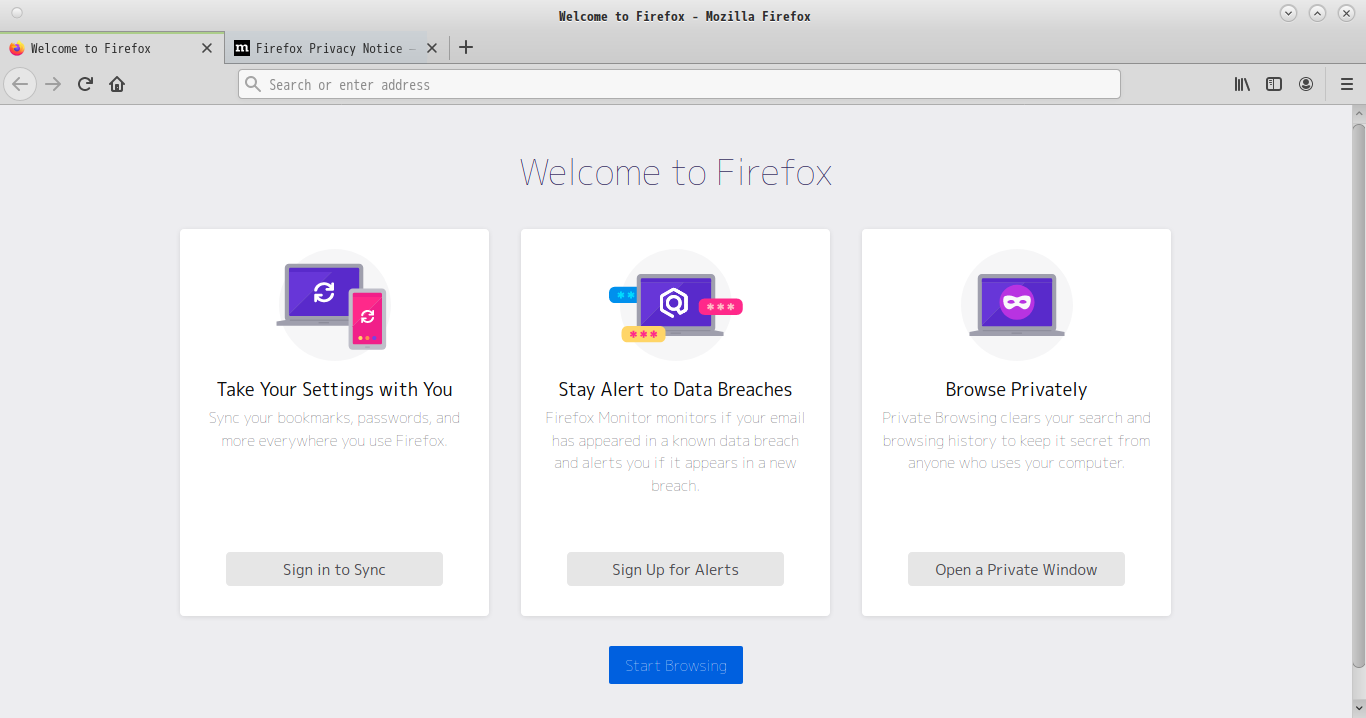Click the Take Your Settings with You title

[x=334, y=390]
